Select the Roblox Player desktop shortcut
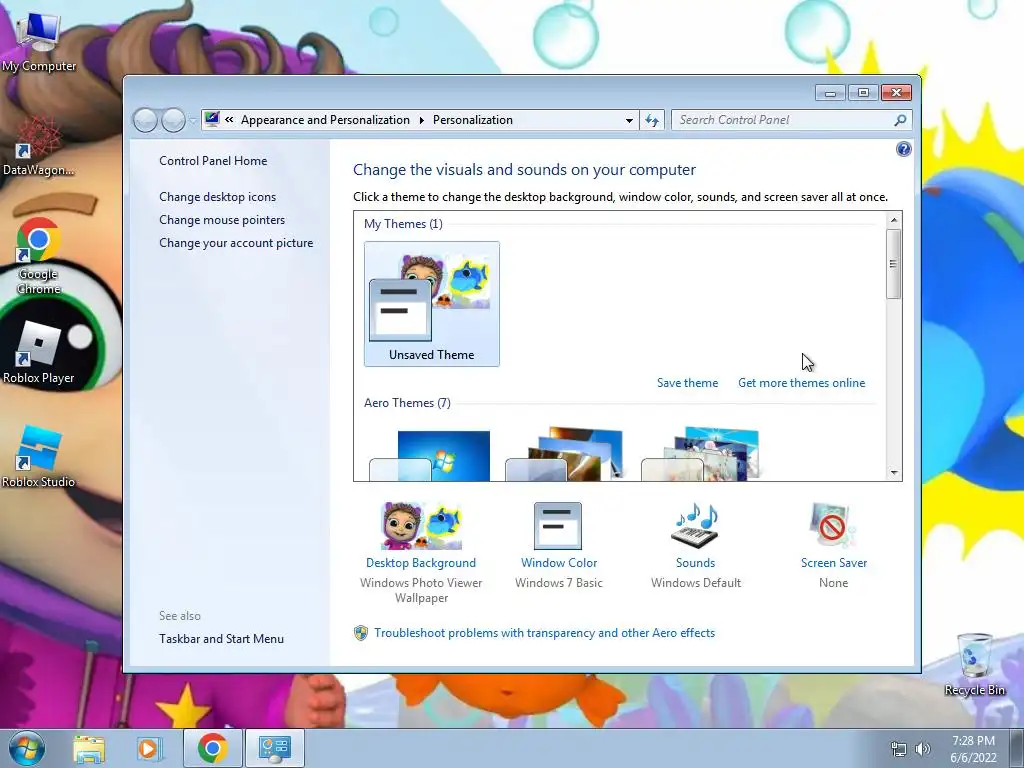 coord(39,353)
